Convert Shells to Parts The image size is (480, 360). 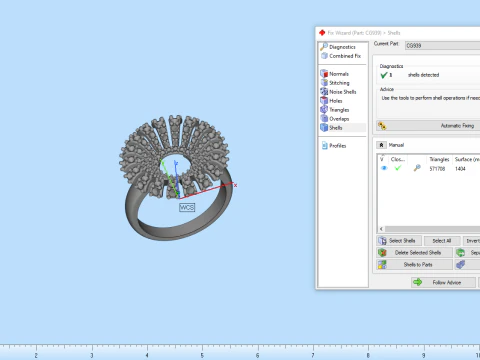[x=415, y=265]
